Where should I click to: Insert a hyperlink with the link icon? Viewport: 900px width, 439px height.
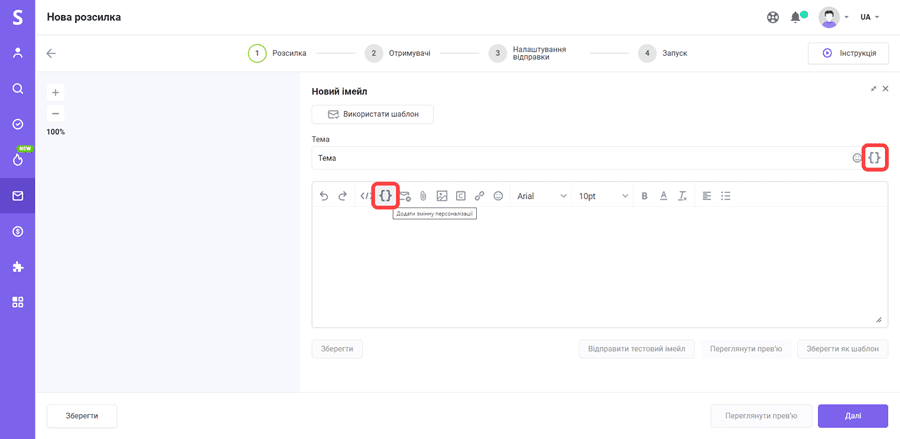point(479,196)
